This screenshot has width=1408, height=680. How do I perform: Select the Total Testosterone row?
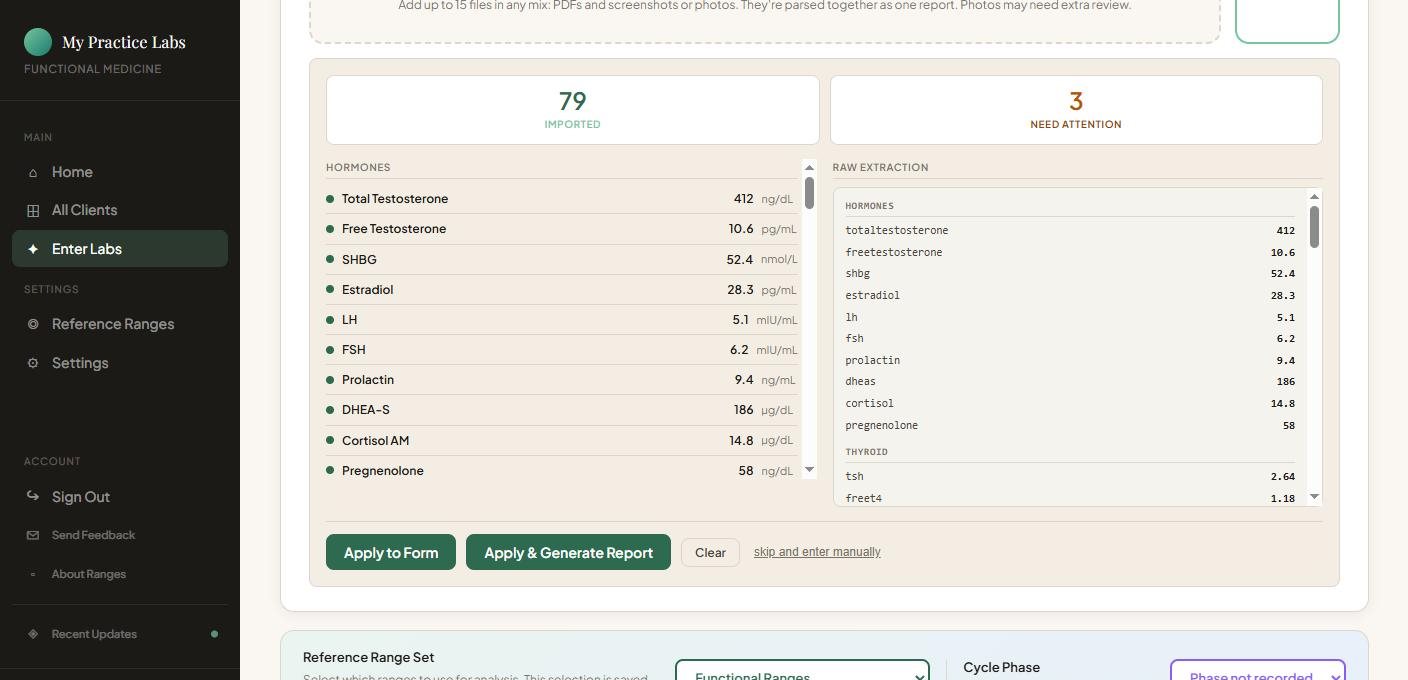pos(562,199)
